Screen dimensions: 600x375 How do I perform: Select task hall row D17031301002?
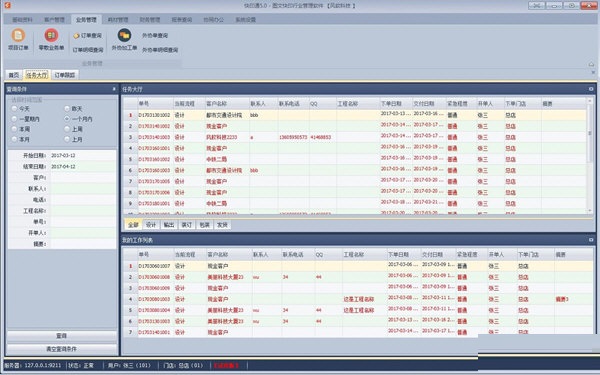pos(355,115)
